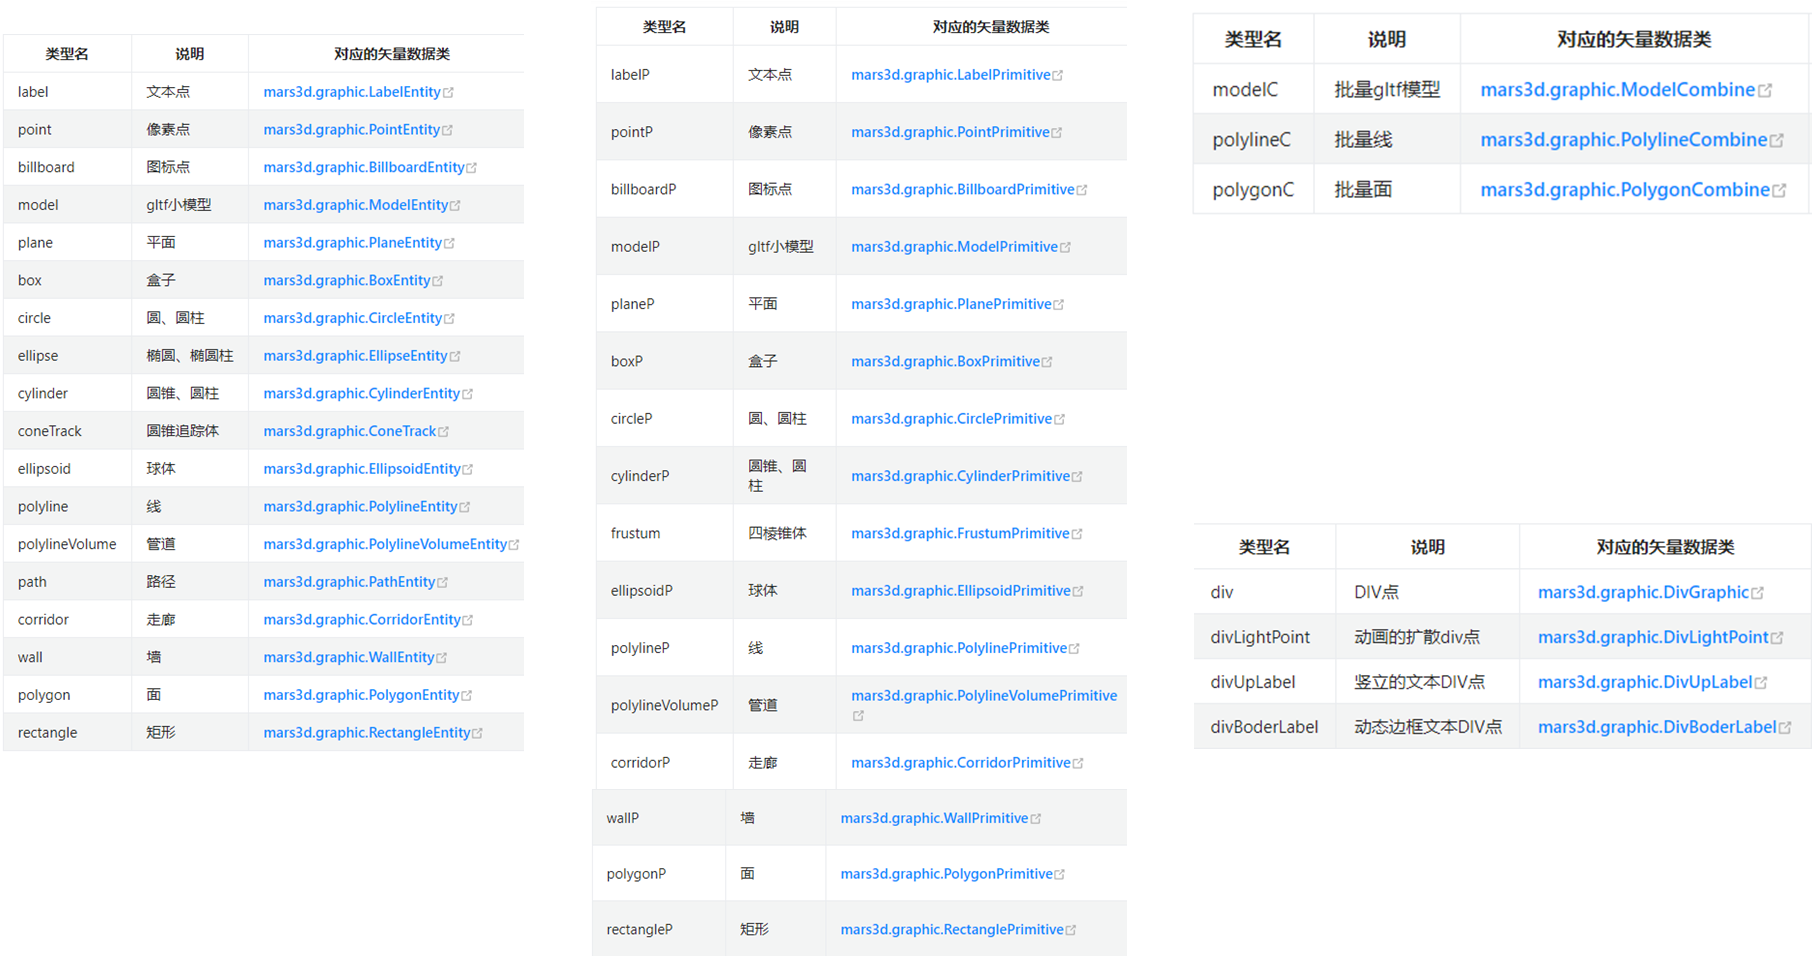Click external-link icon after ConeTrack

(x=443, y=432)
